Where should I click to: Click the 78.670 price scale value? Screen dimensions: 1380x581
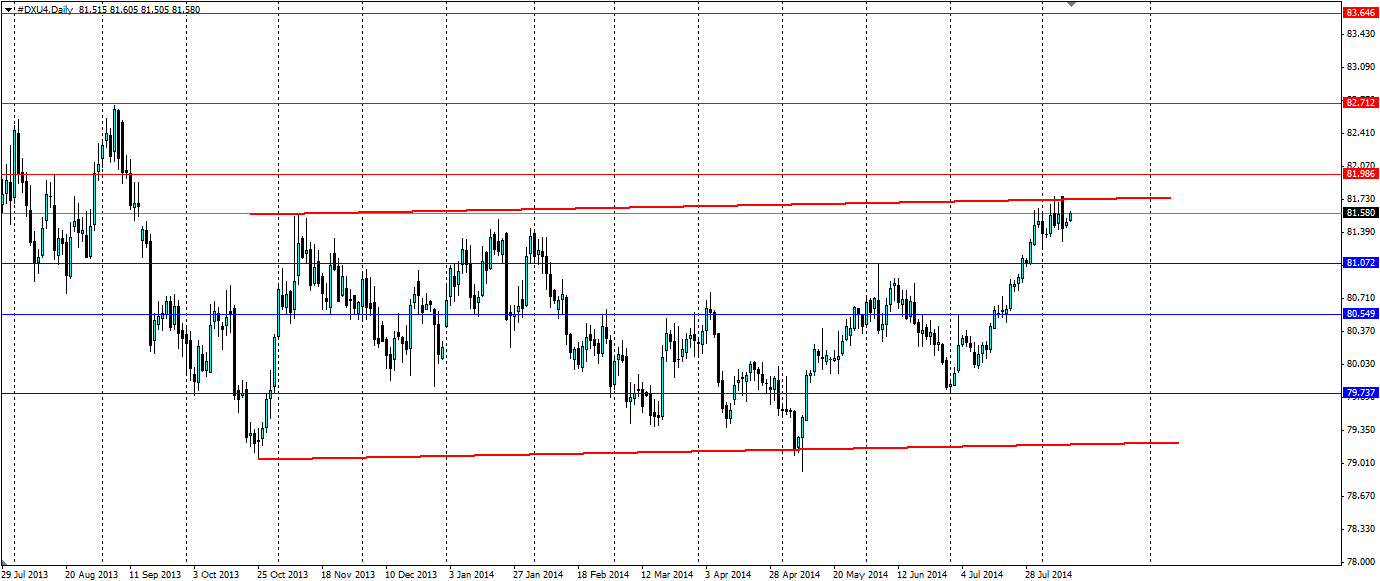click(x=1360, y=496)
